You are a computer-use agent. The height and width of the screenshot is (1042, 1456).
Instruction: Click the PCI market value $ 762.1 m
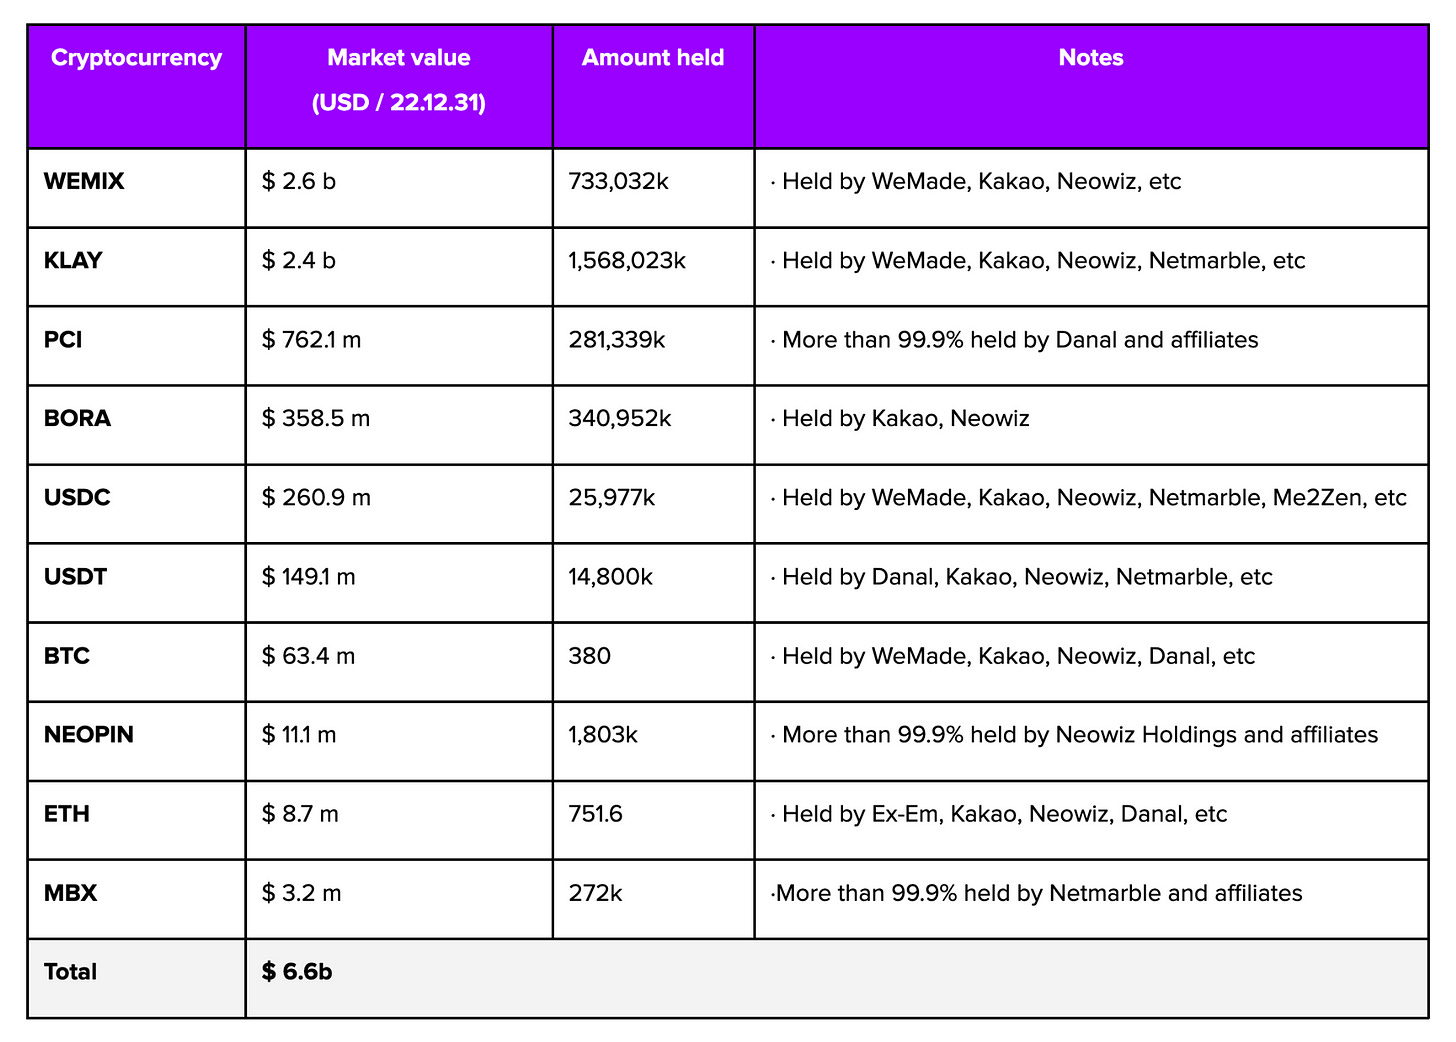tap(311, 340)
